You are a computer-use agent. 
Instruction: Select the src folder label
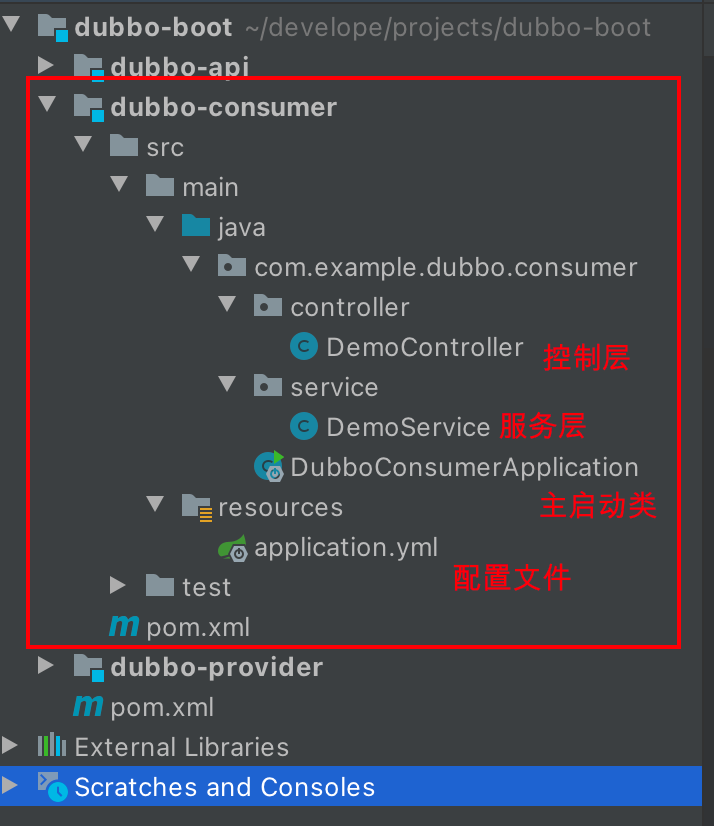point(165,148)
